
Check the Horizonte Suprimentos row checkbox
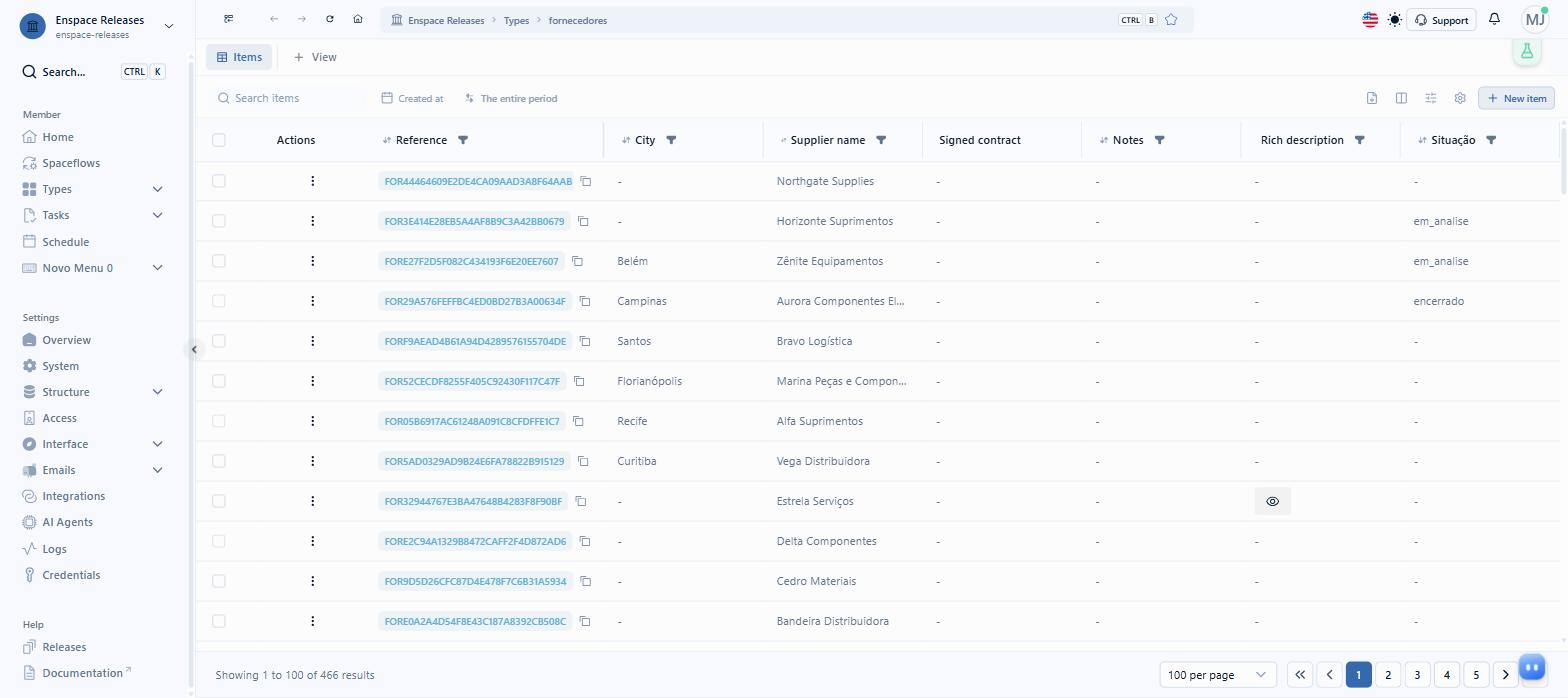(219, 221)
